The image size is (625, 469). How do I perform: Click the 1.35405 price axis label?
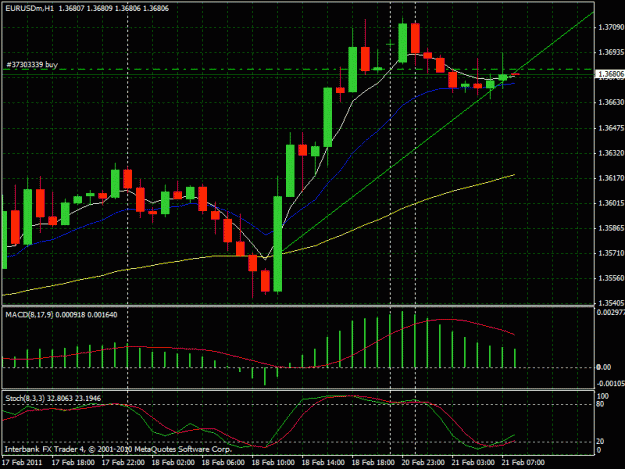coord(611,303)
